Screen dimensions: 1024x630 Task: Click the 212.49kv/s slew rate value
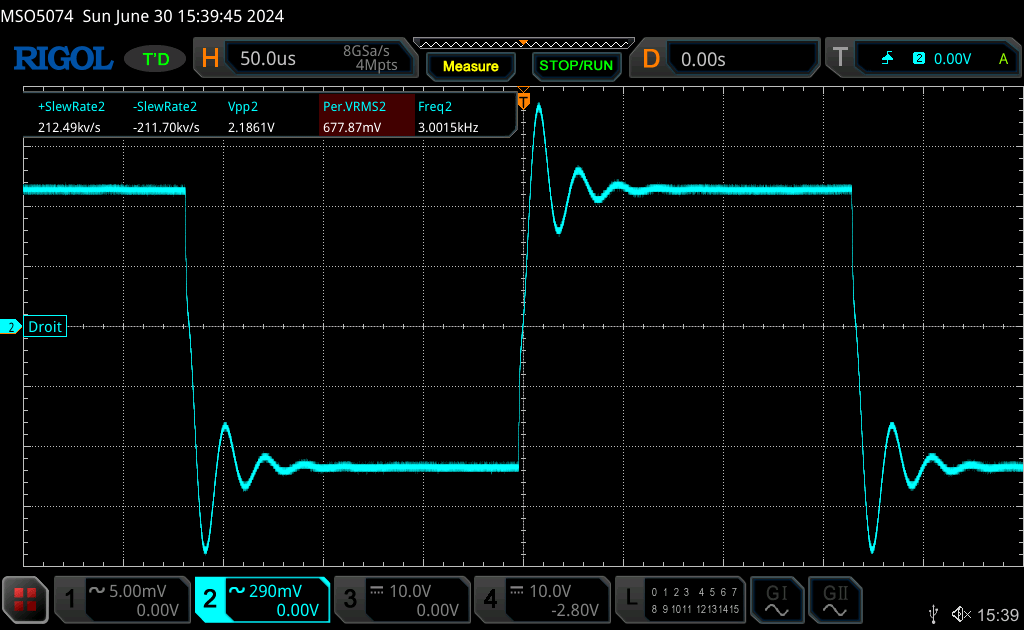(69, 127)
